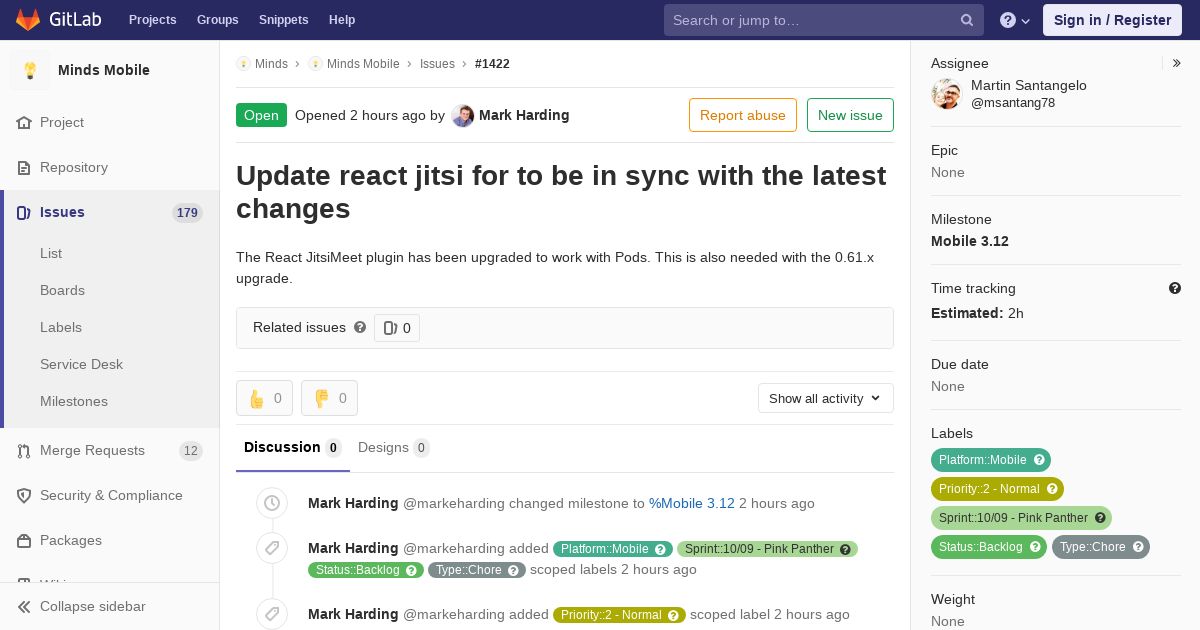The image size is (1200, 630).
Task: Click the Related issues help icon
Action: point(360,327)
